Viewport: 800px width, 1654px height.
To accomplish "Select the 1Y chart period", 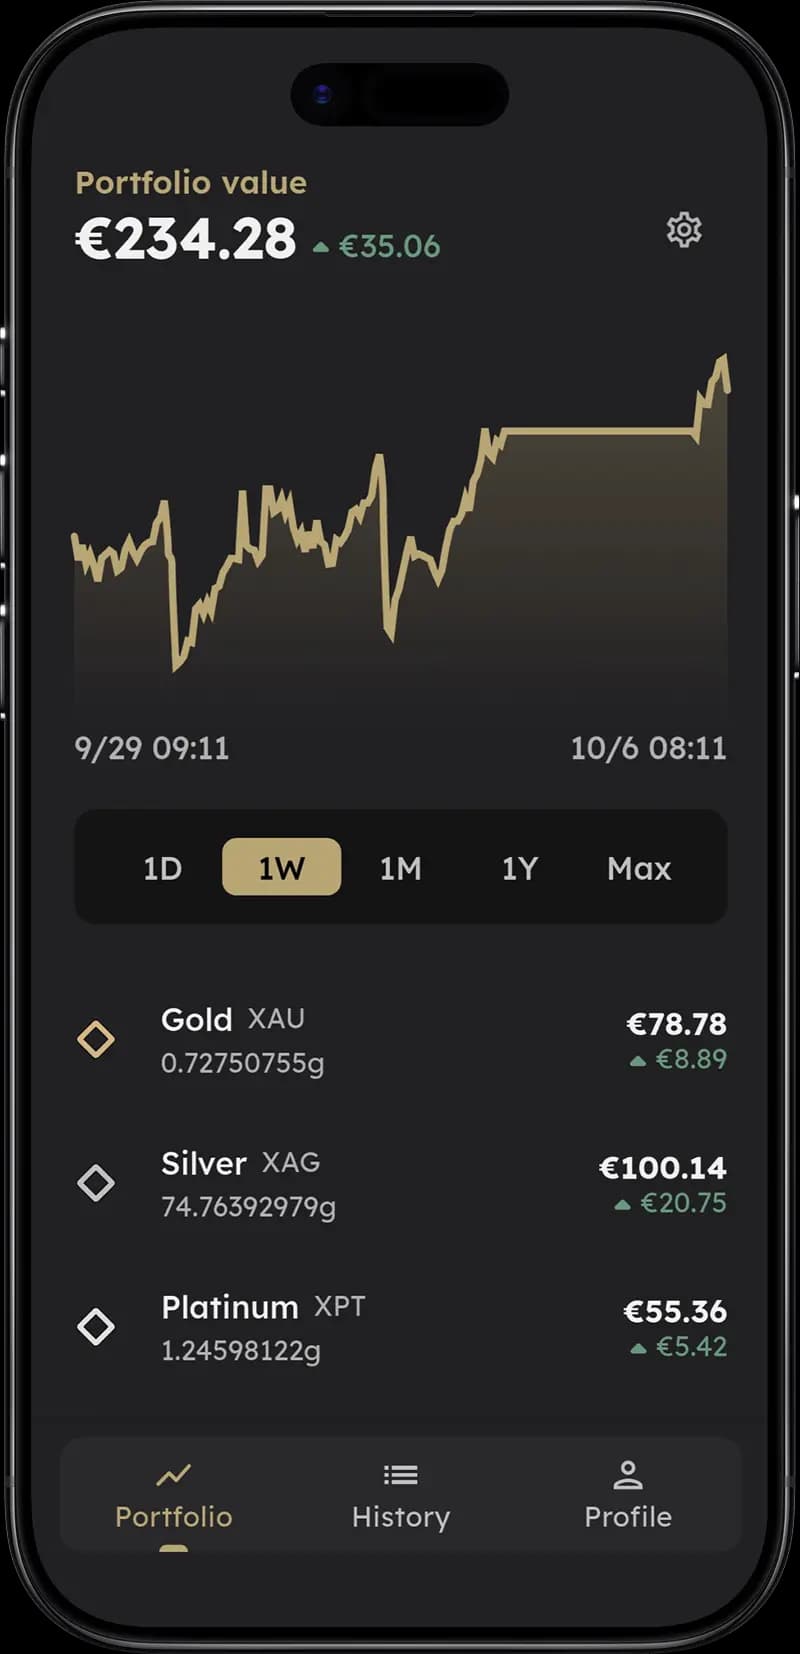I will tap(519, 868).
